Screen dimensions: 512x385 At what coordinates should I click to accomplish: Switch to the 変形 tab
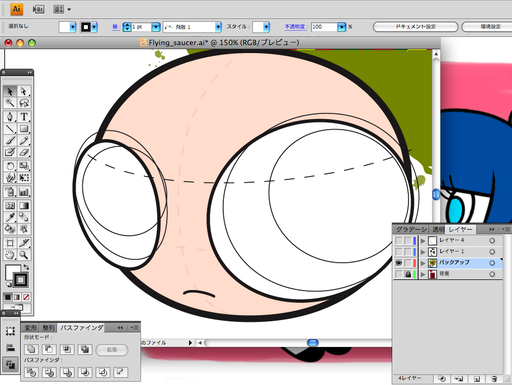31,328
